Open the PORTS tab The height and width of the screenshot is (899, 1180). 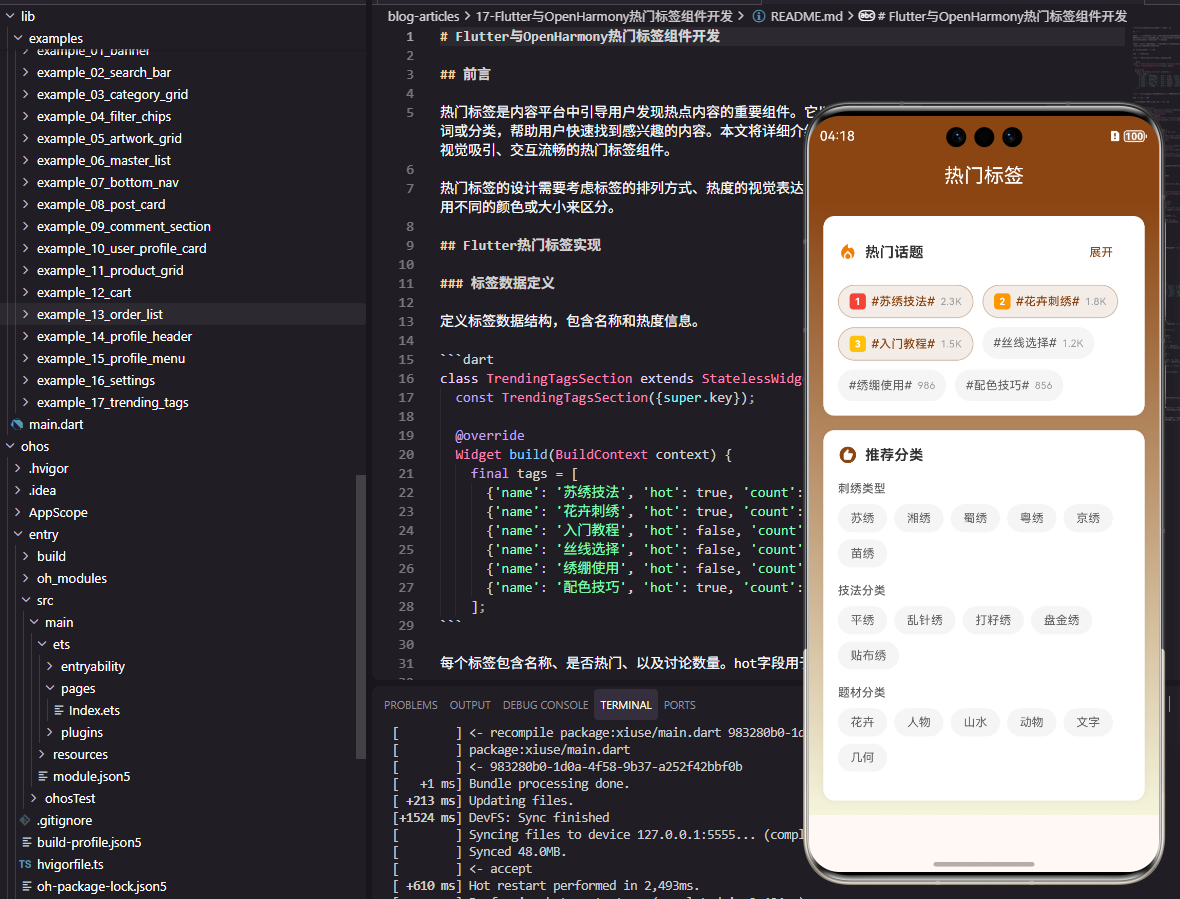[x=679, y=705]
